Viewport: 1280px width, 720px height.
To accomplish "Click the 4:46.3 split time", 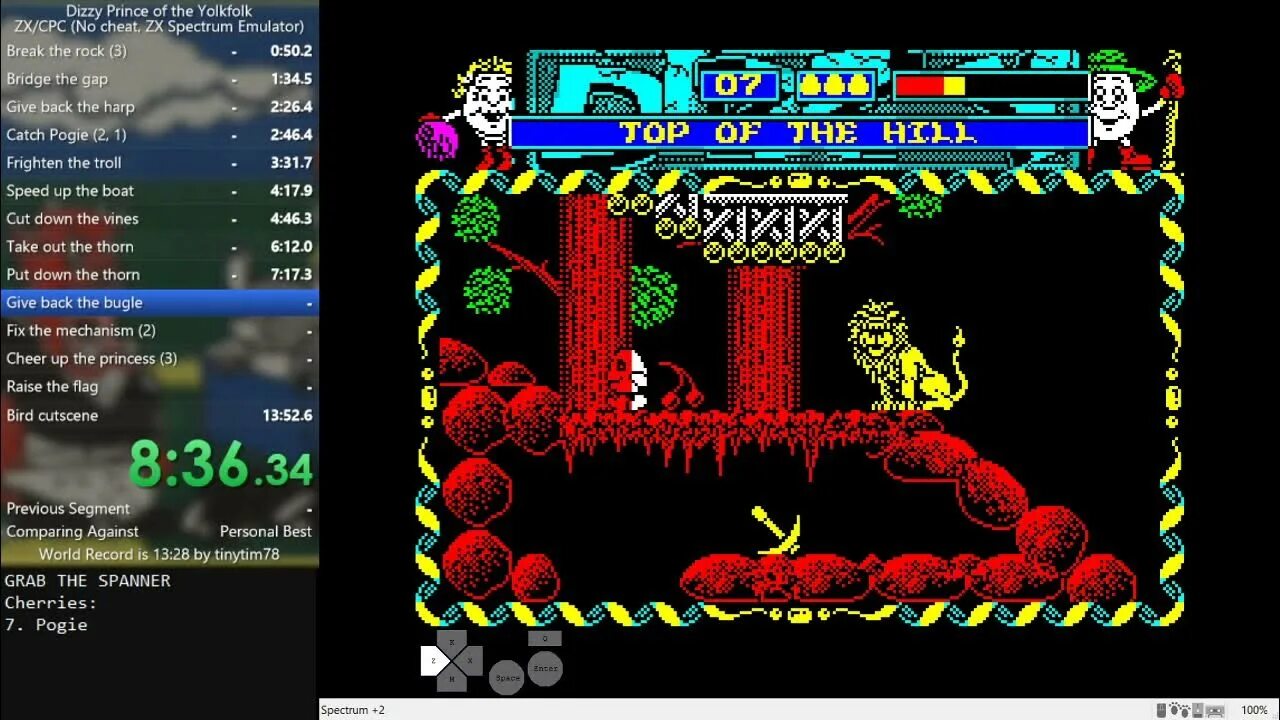I will [x=291, y=218].
